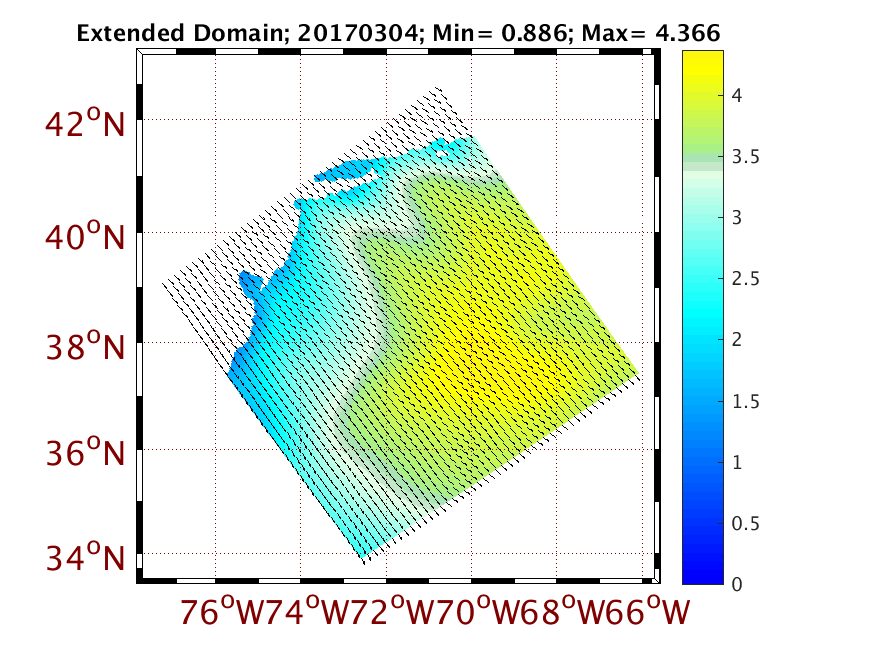Click the colorbar tick label 2

pyautogui.click(x=737, y=339)
